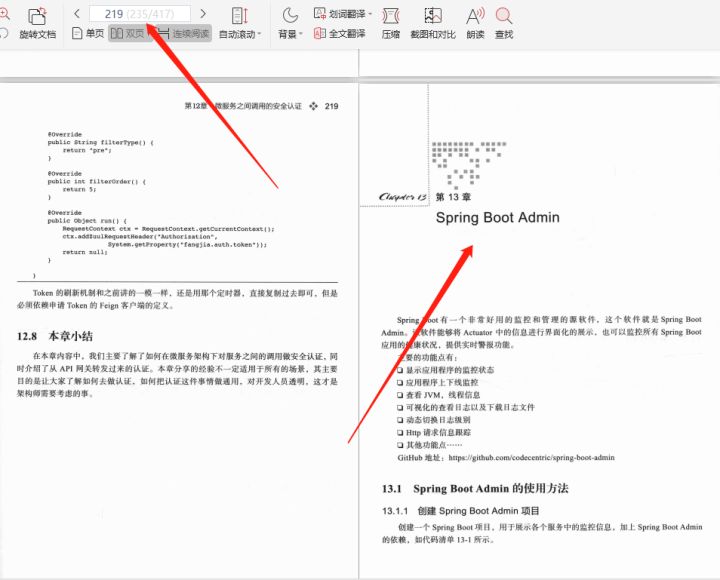
Task: Click the page number field showing 219
Action: (x=140, y=14)
